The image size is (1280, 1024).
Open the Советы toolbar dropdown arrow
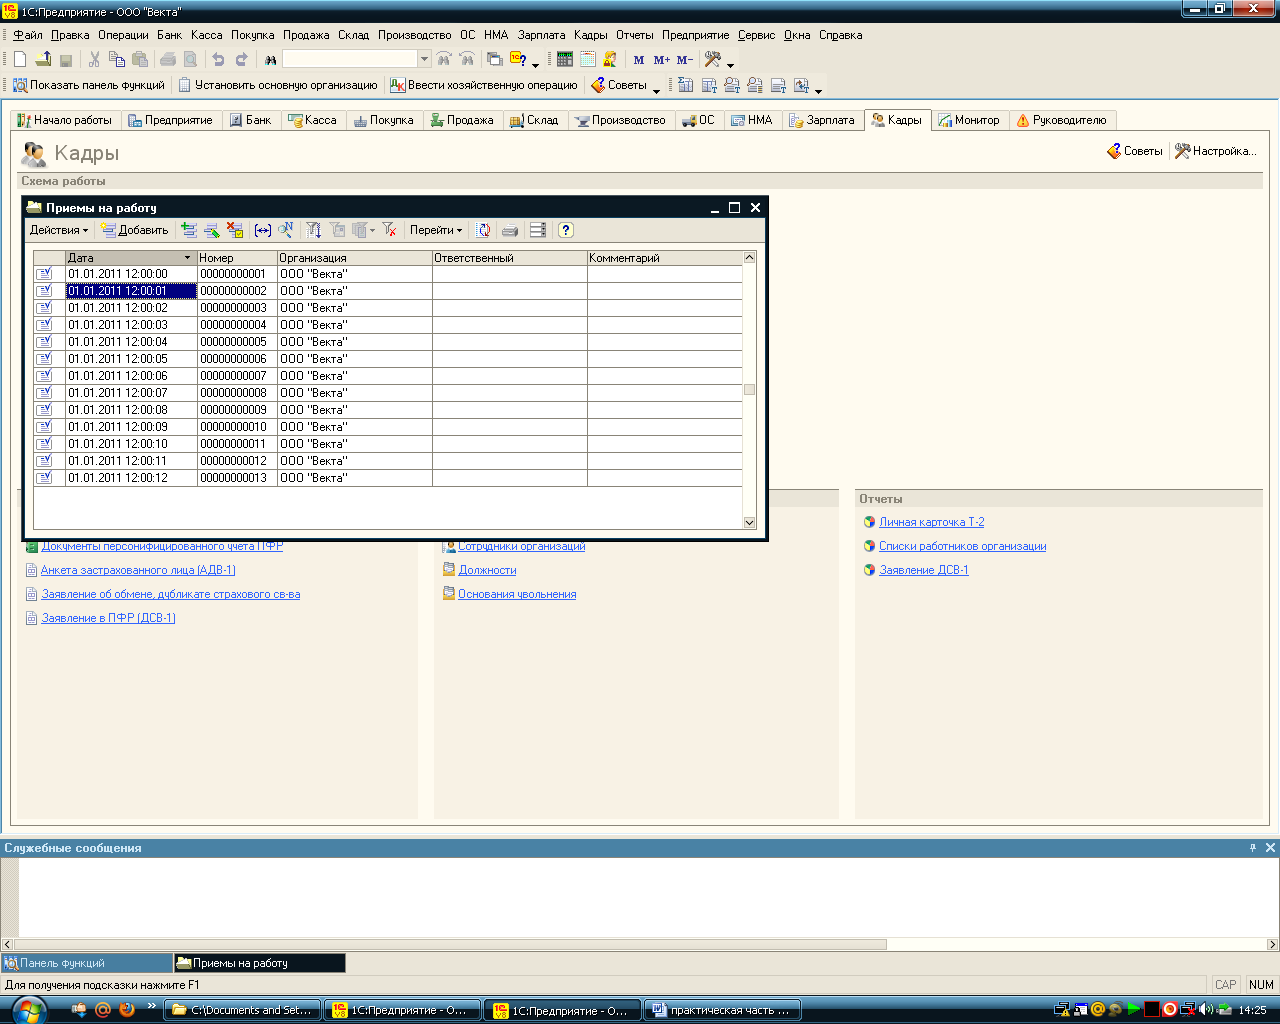click(657, 89)
